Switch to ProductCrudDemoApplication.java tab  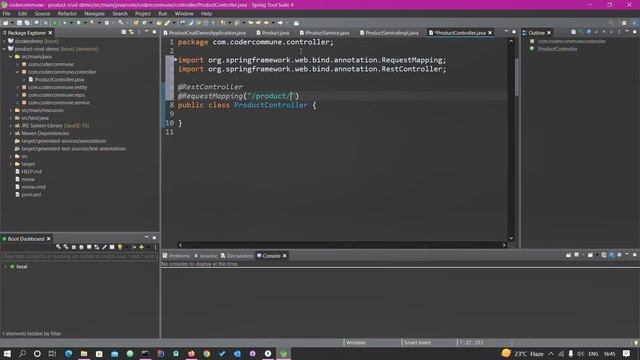(204, 33)
